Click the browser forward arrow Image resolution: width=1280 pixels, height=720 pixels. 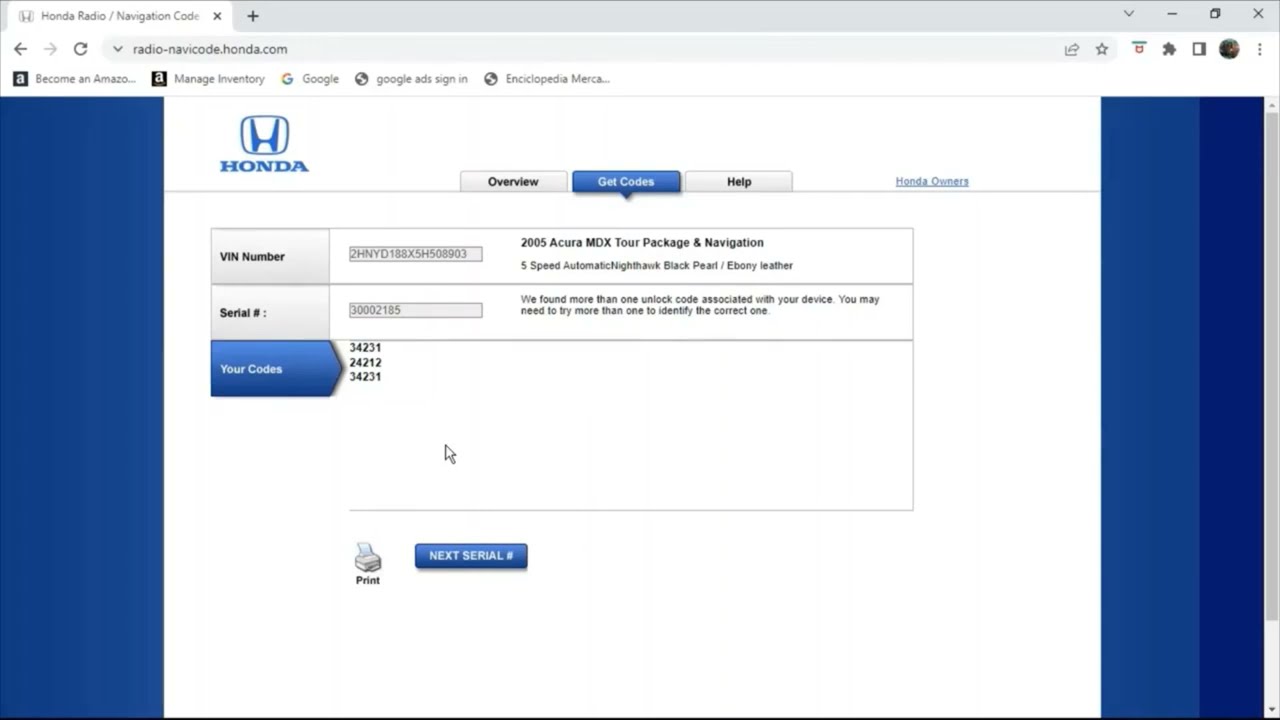click(x=50, y=49)
